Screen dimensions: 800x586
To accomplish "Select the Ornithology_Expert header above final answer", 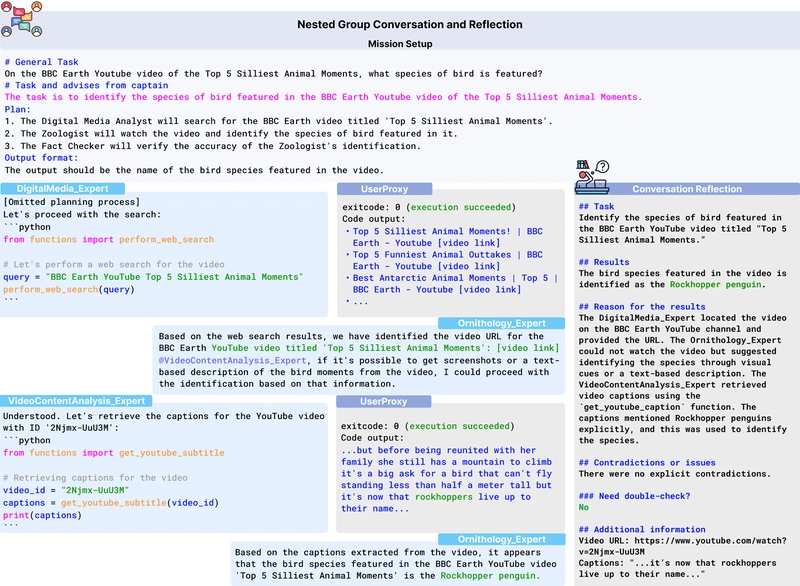I will click(501, 540).
